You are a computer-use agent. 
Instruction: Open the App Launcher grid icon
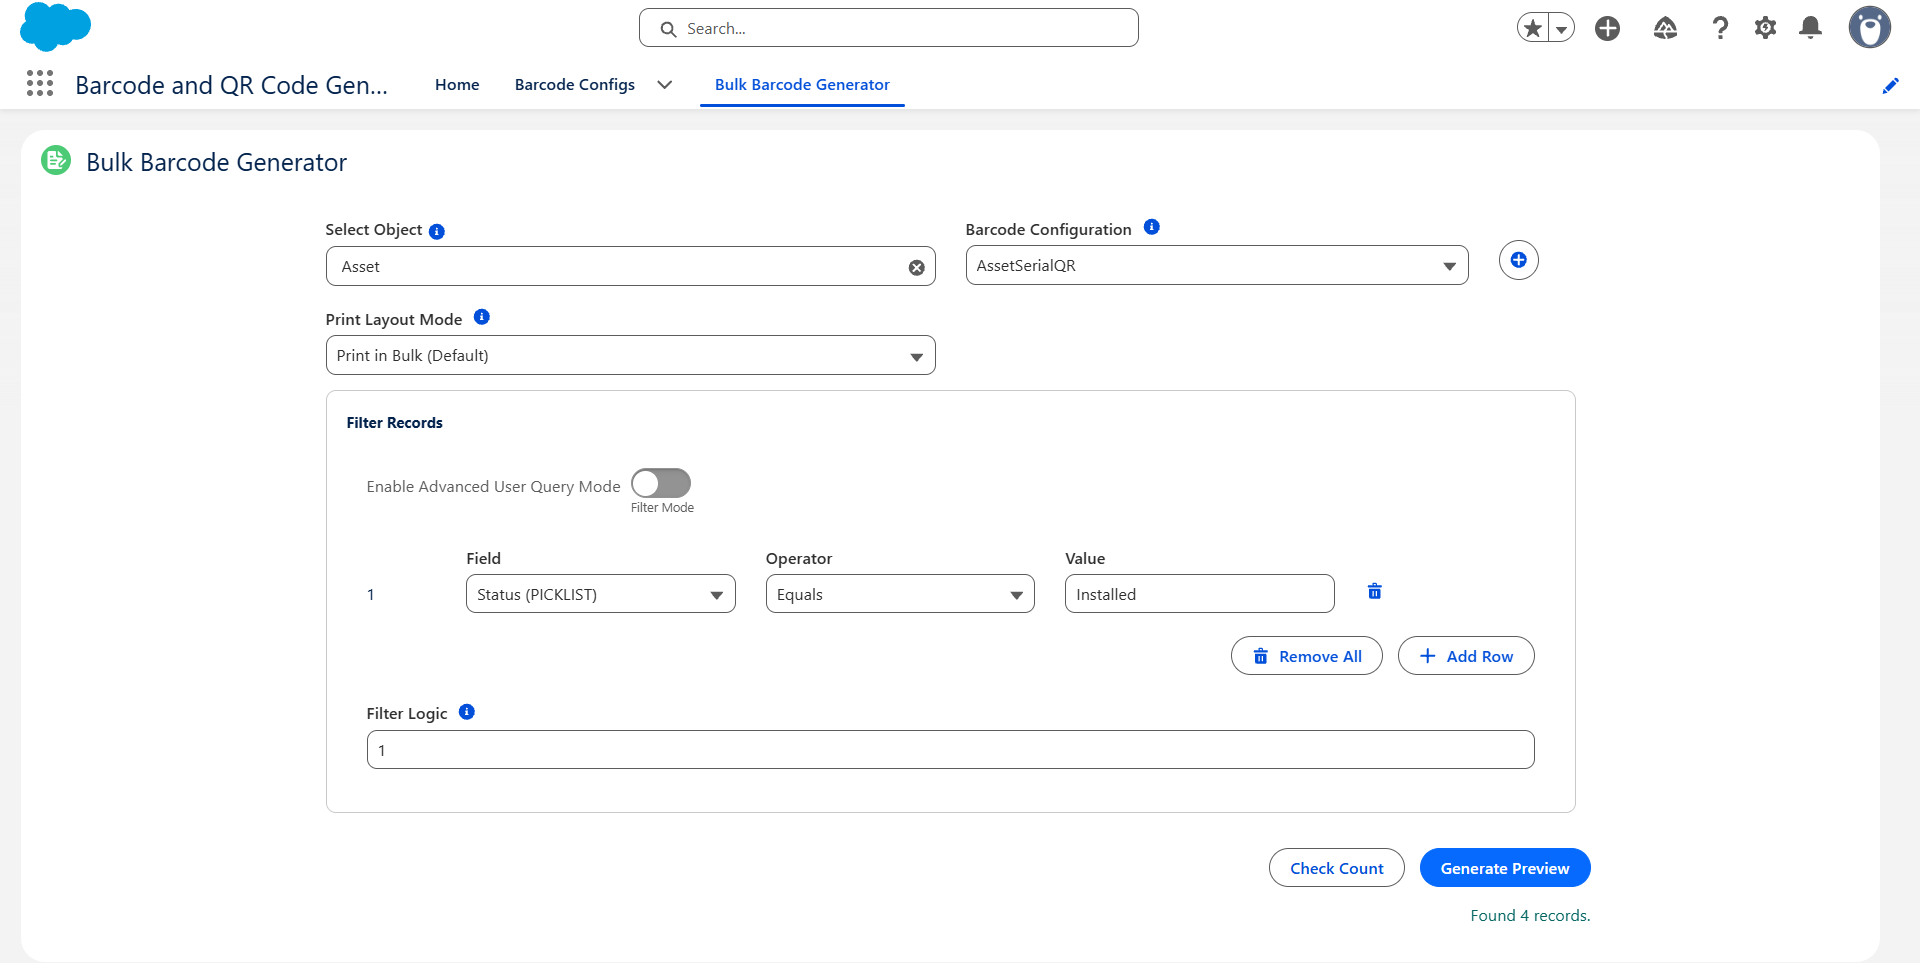click(40, 83)
